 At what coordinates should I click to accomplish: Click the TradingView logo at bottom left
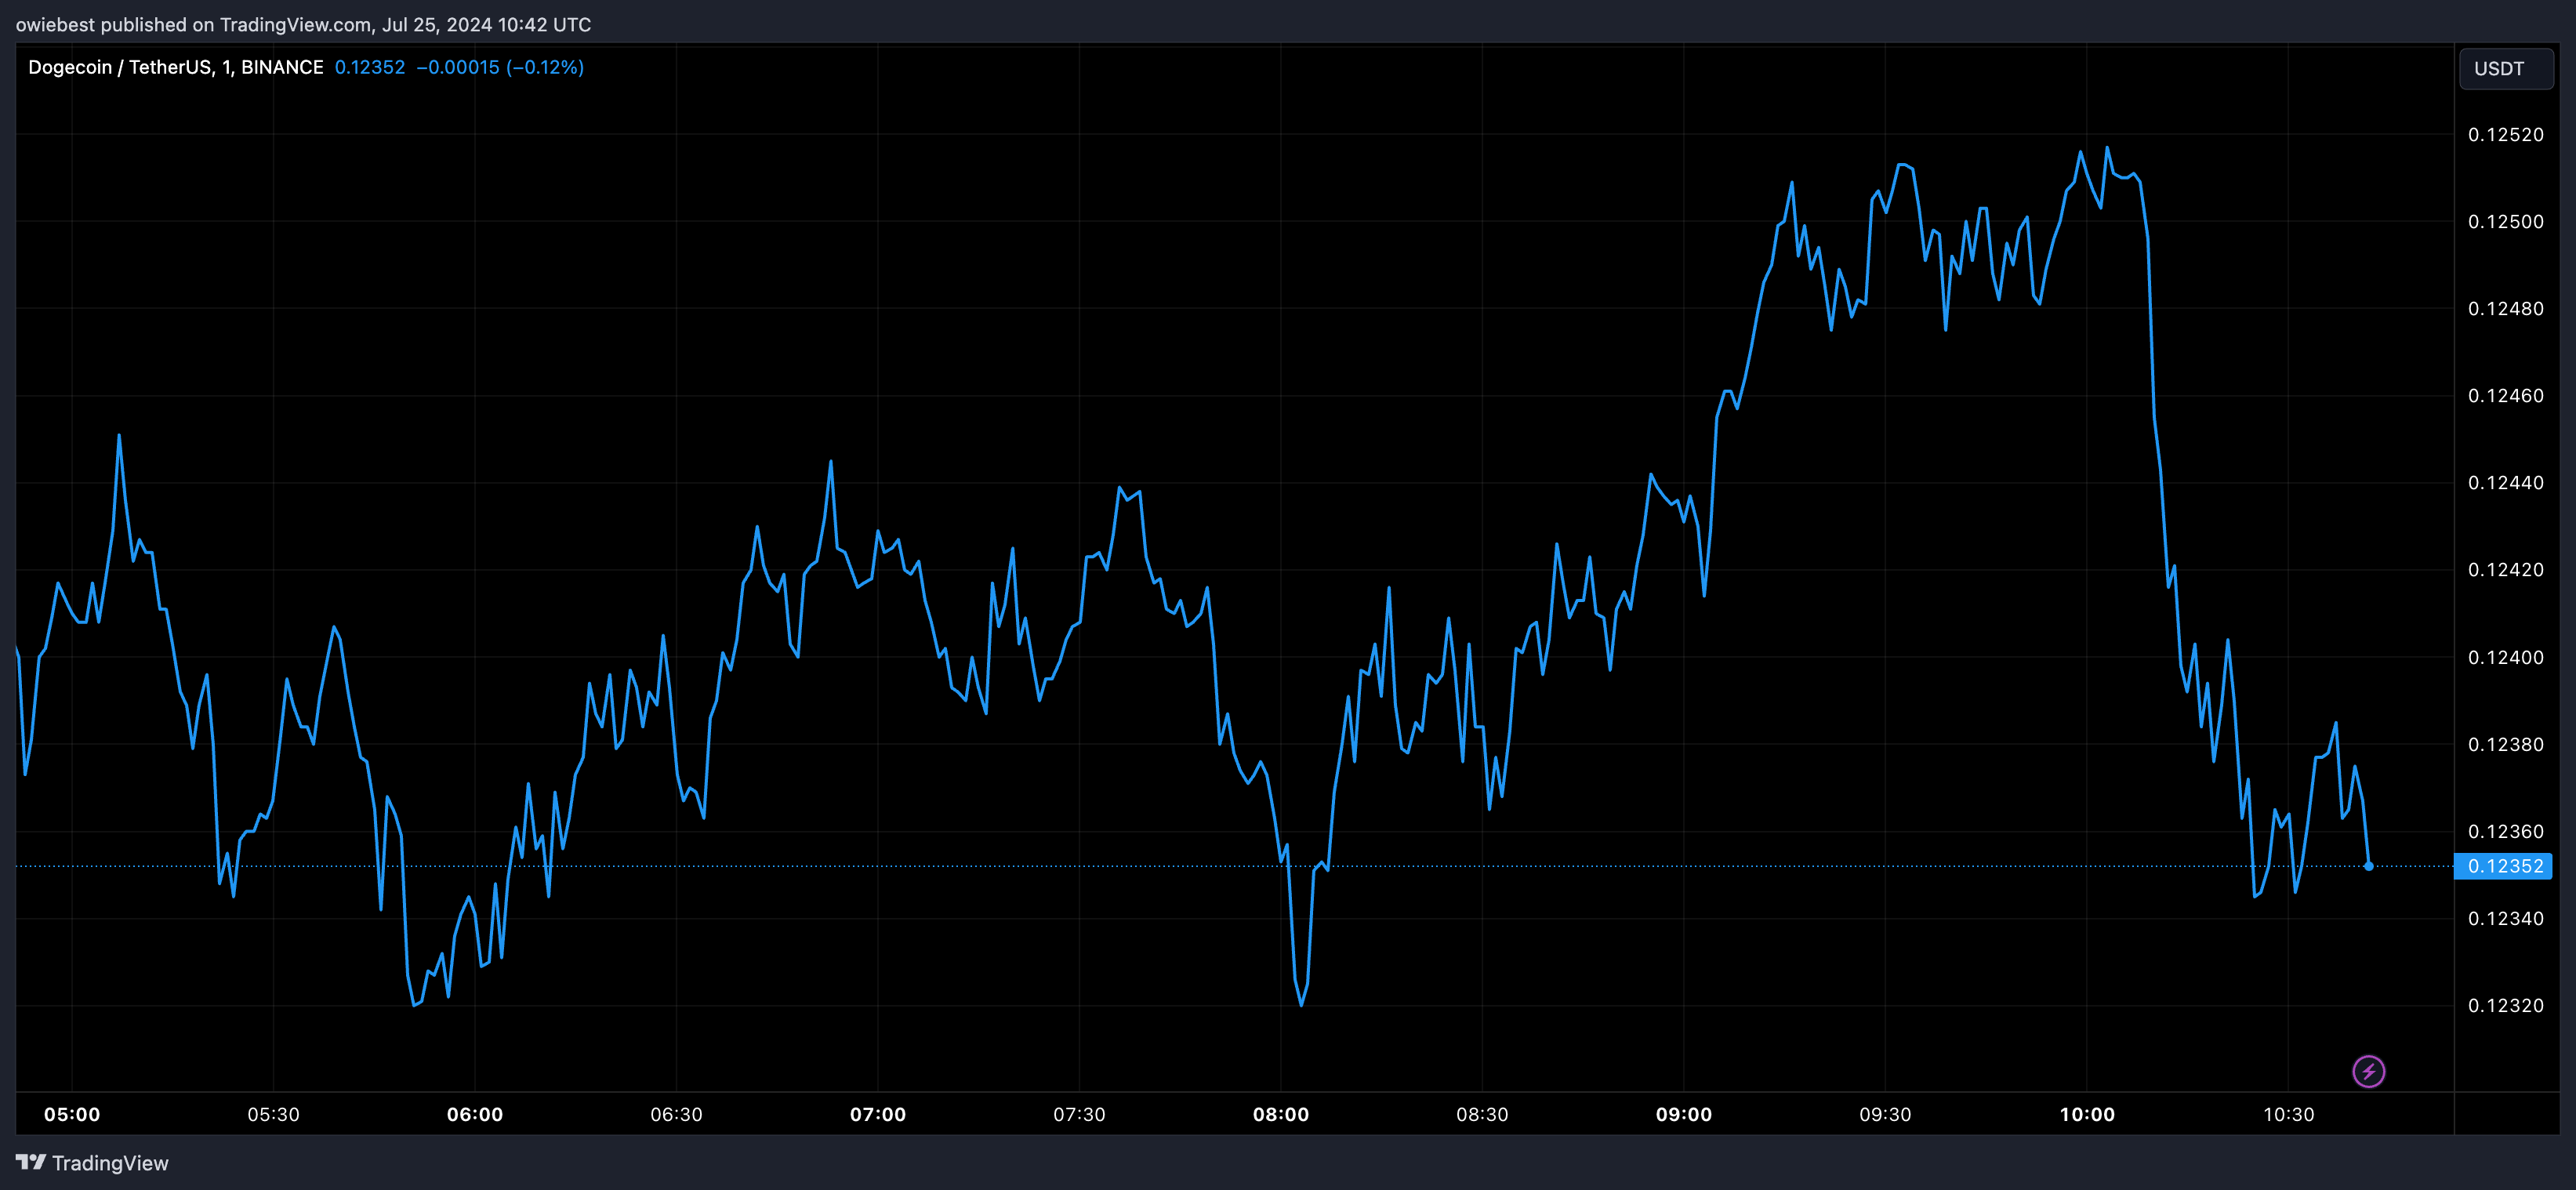tap(92, 1162)
